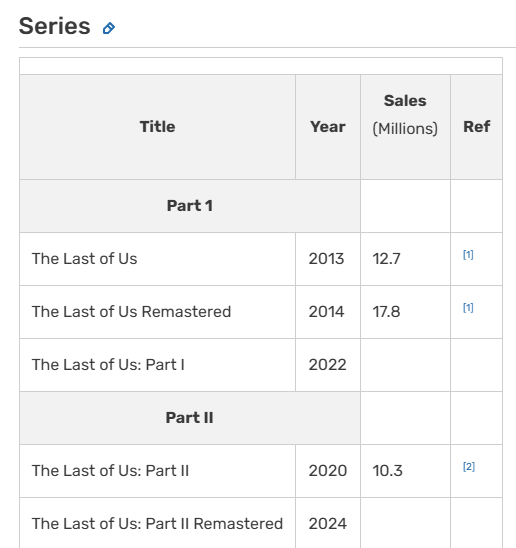This screenshot has width=516, height=548.
Task: Click the 12.7 sales figure
Action: tap(386, 259)
